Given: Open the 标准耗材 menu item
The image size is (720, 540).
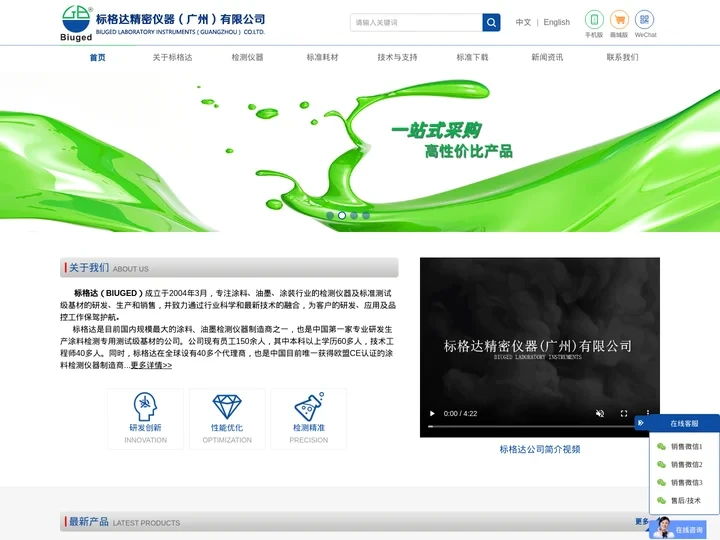Looking at the screenshot, I should [x=322, y=57].
